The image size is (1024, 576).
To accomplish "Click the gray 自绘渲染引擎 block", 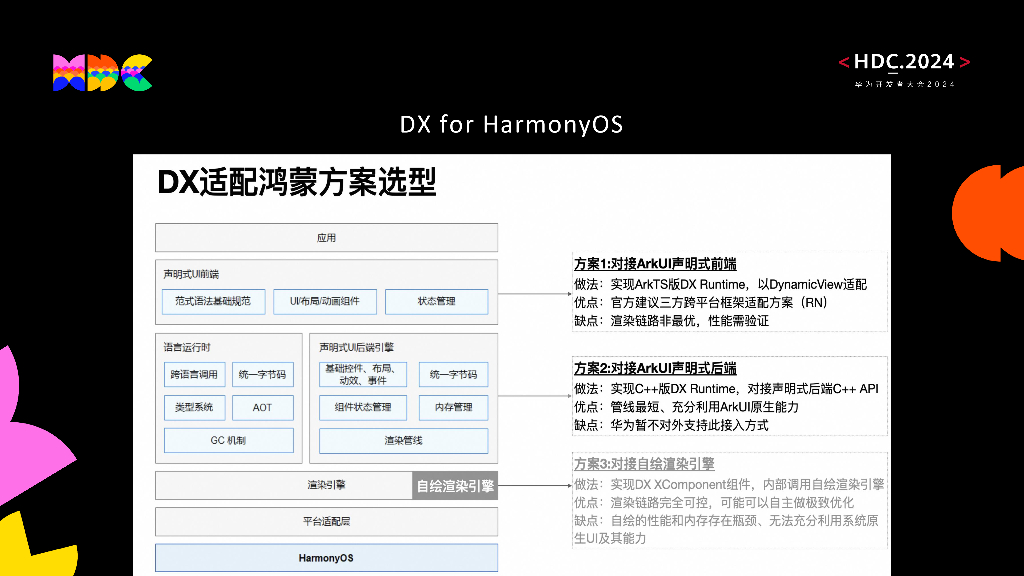I will [455, 486].
